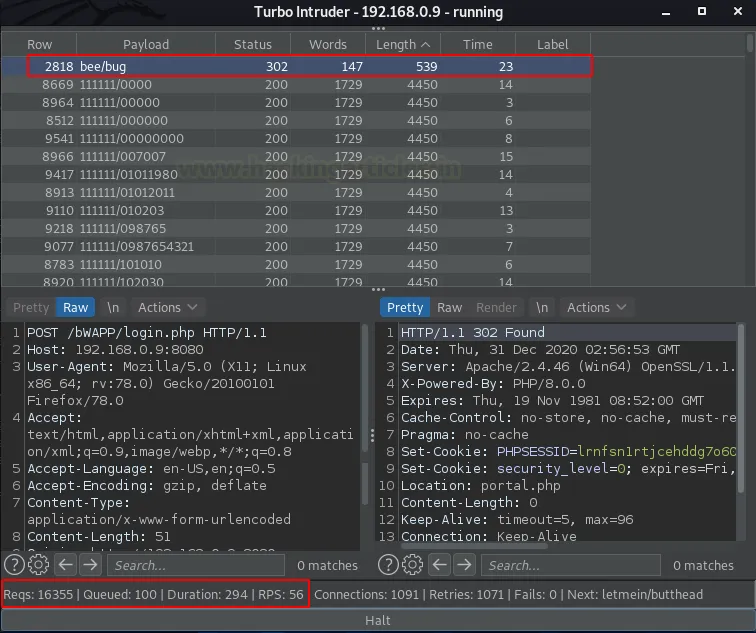756x633 pixels.
Task: Switch response viewer to Render tab
Action: [x=496, y=308]
